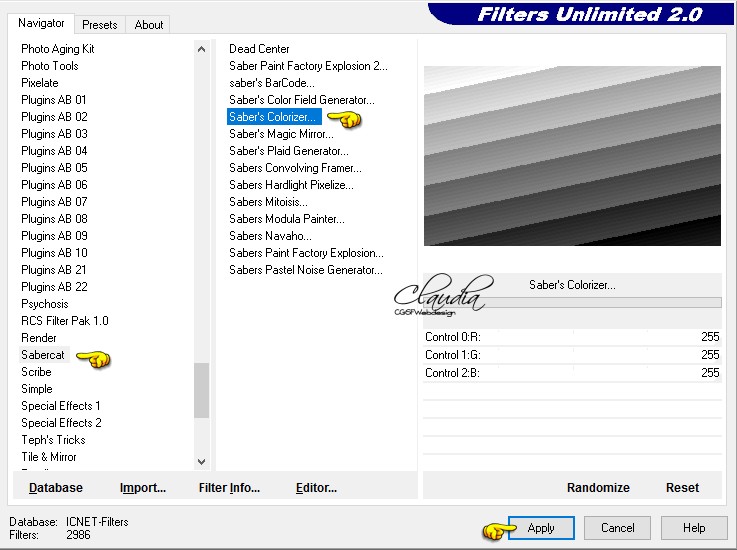Select Plugins AB 09

[54, 236]
